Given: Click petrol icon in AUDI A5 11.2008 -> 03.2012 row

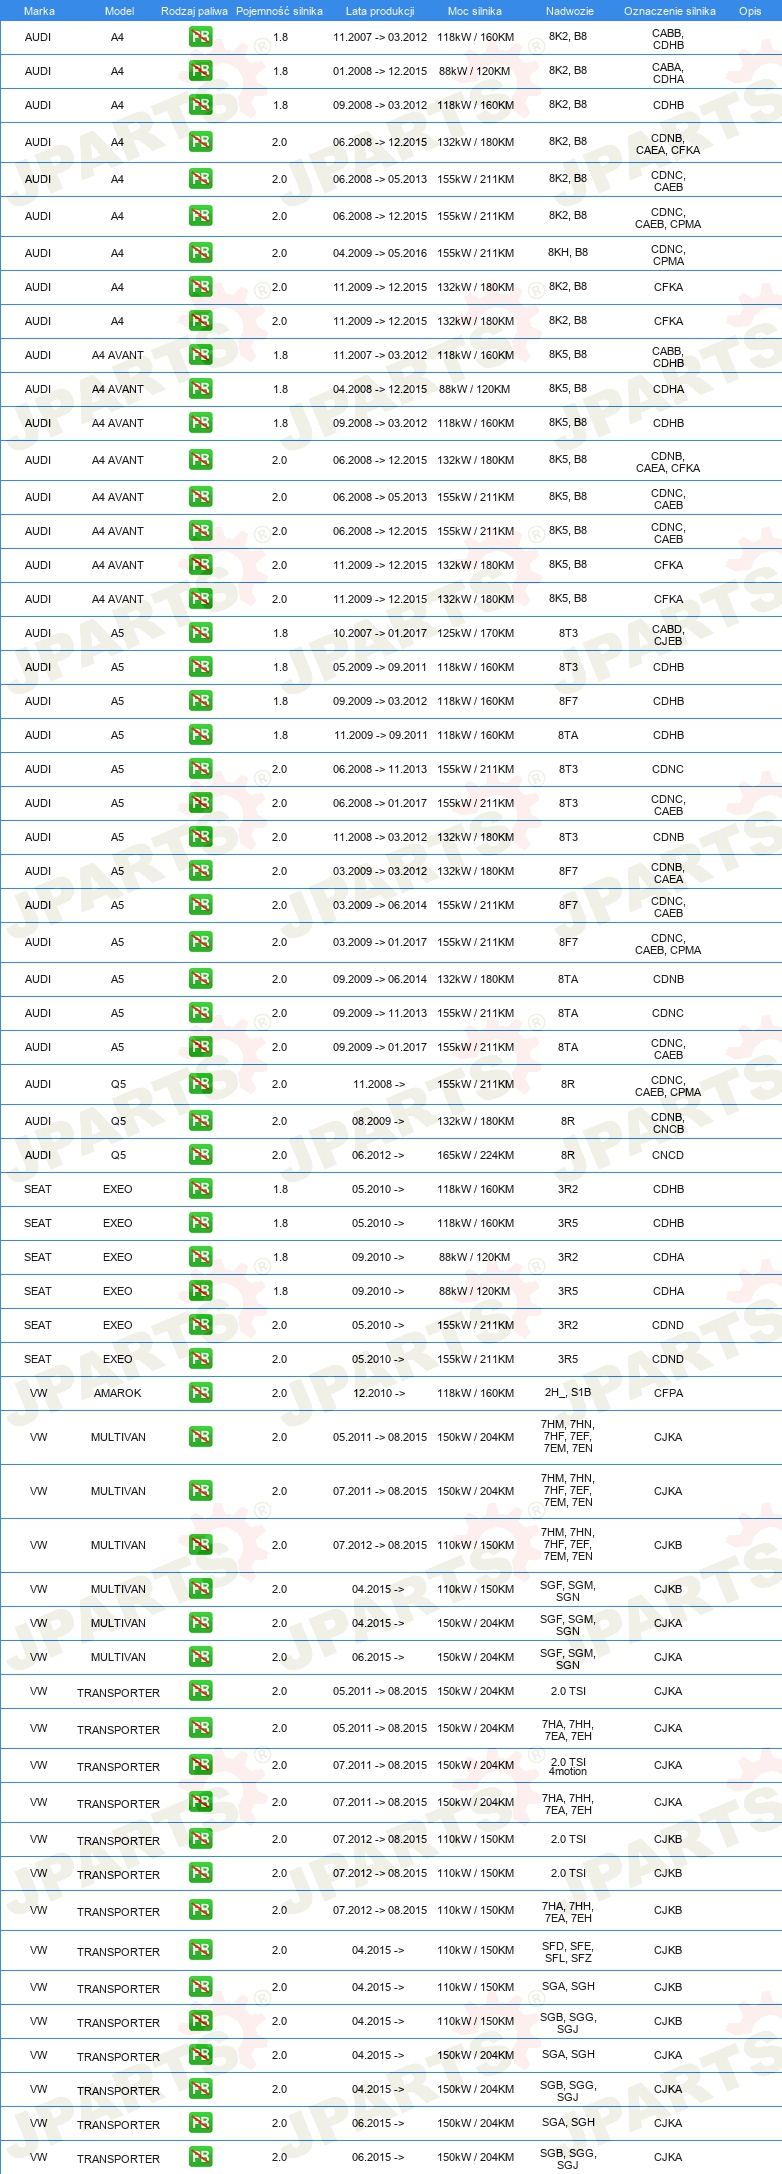Looking at the screenshot, I should 200,837.
